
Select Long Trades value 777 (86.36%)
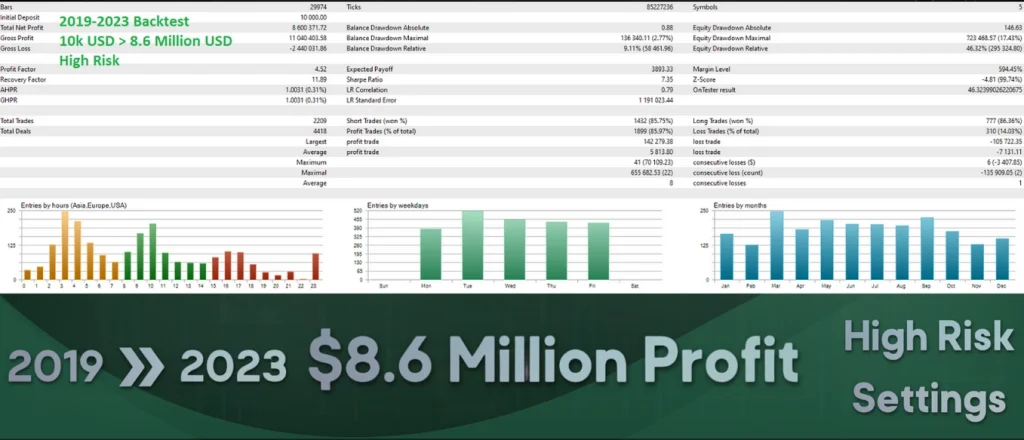coord(1004,121)
